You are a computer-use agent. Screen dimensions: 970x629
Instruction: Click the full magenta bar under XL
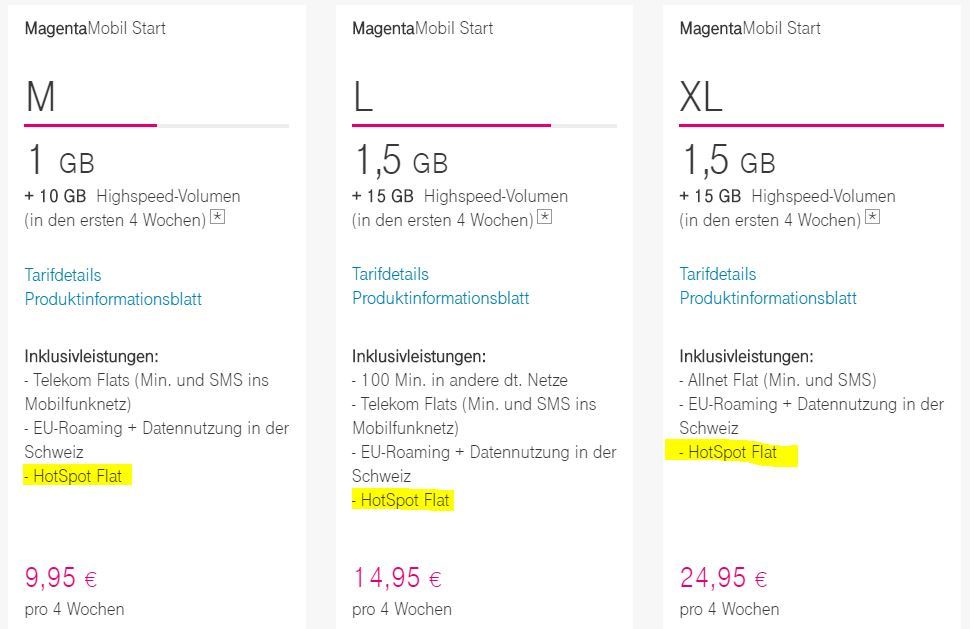pyautogui.click(x=811, y=125)
